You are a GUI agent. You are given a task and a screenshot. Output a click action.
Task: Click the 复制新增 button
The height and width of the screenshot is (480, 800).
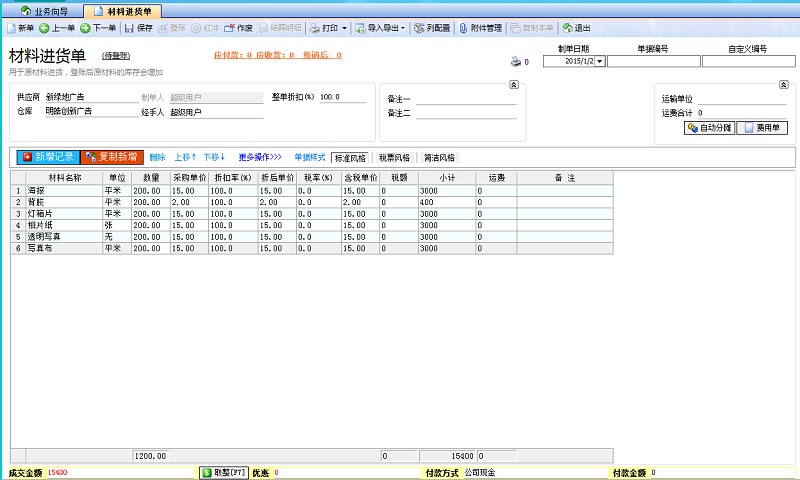pyautogui.click(x=110, y=157)
